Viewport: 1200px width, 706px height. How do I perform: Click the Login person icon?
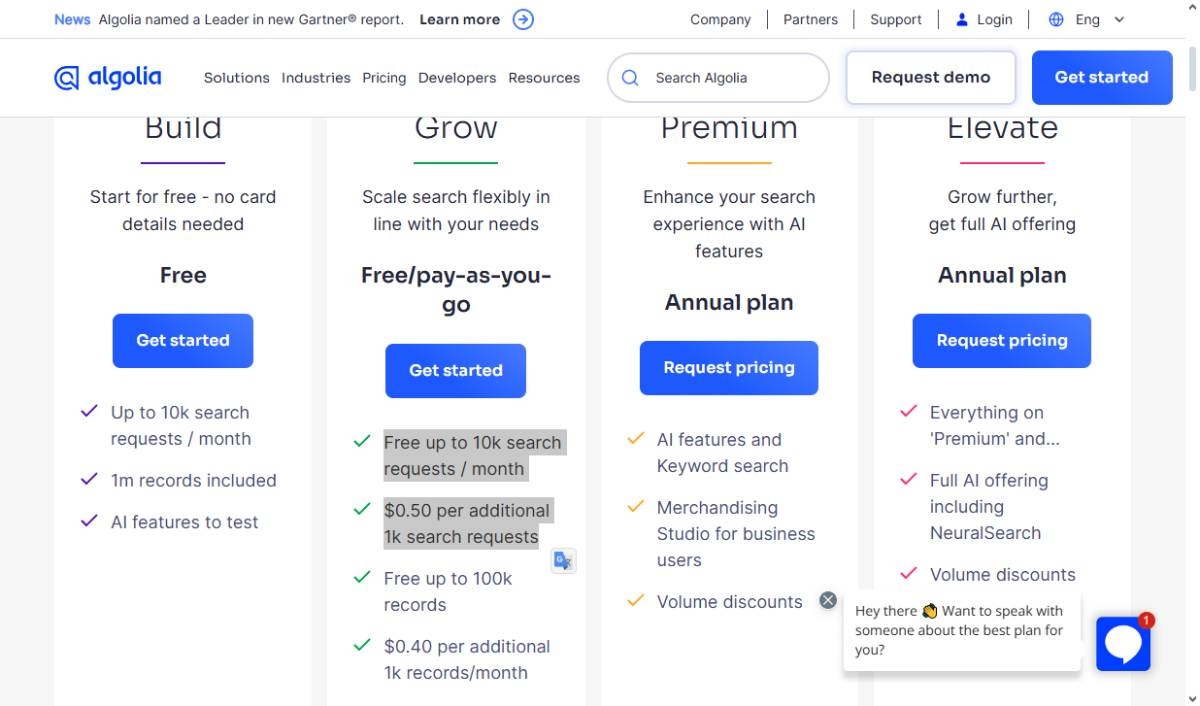pos(962,19)
